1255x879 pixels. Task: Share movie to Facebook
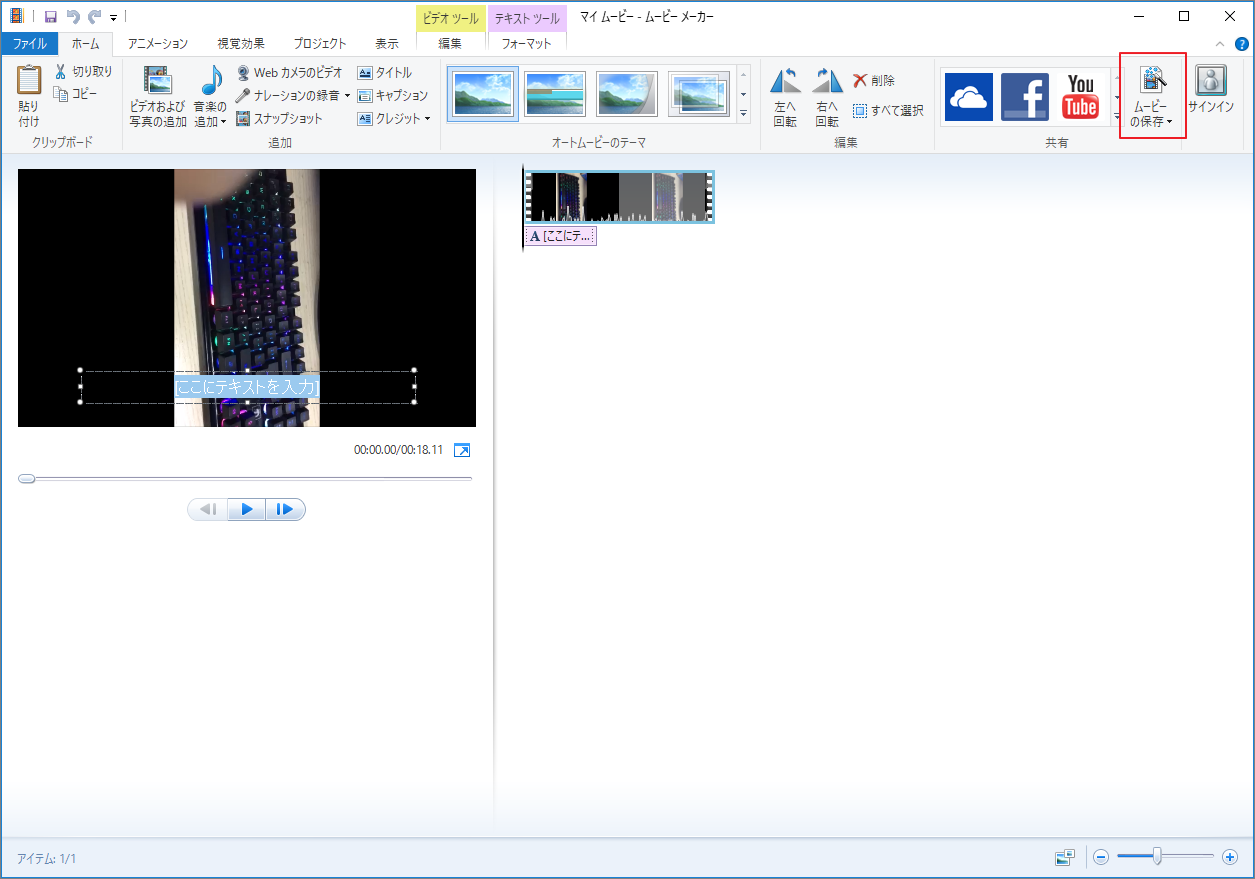point(1025,97)
